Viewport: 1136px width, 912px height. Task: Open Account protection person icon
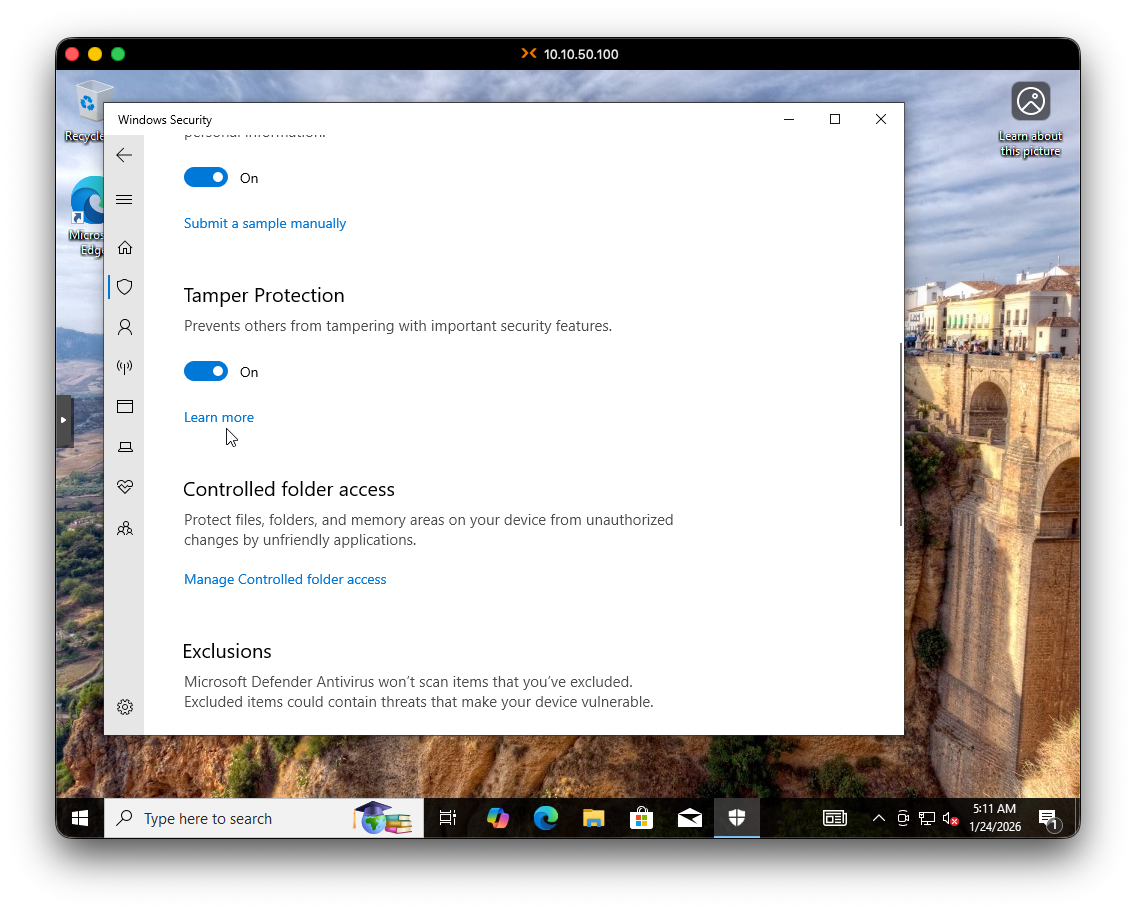click(124, 327)
